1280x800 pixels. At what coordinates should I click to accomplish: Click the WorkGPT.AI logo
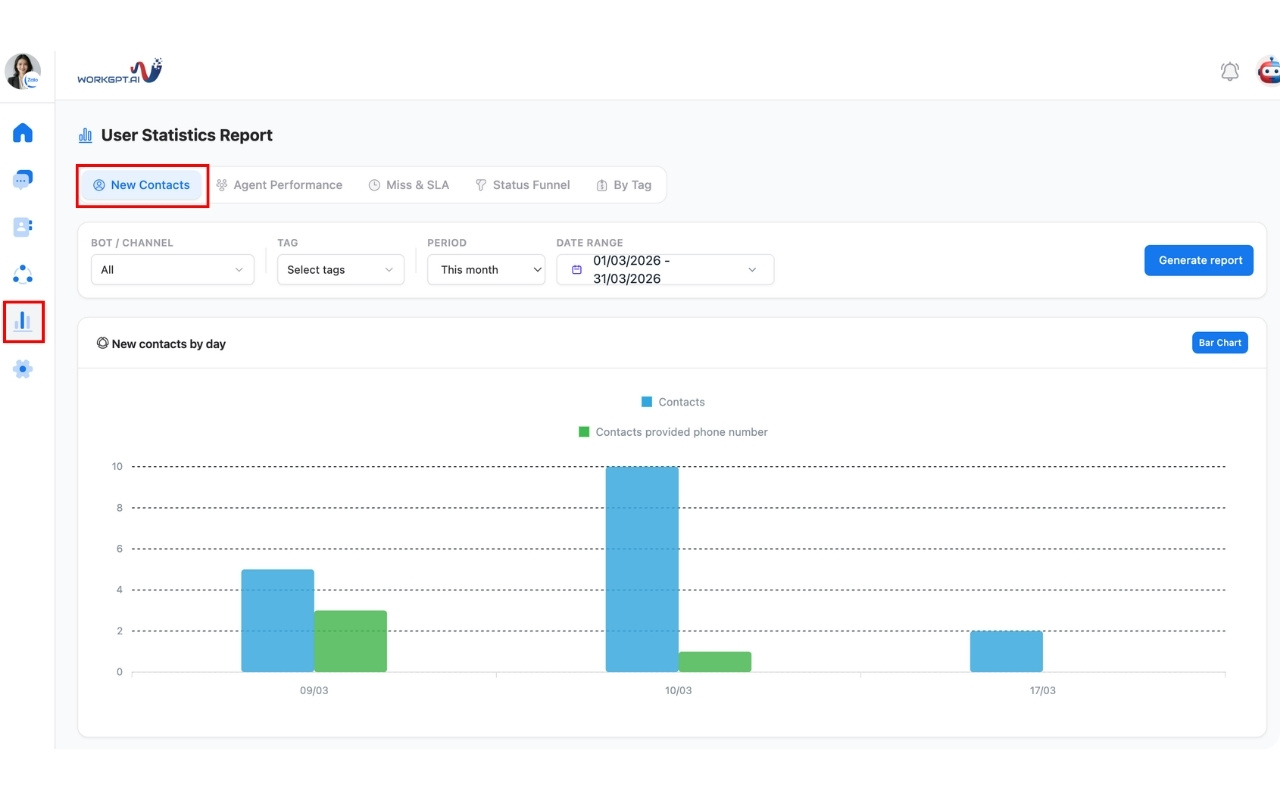pos(119,72)
